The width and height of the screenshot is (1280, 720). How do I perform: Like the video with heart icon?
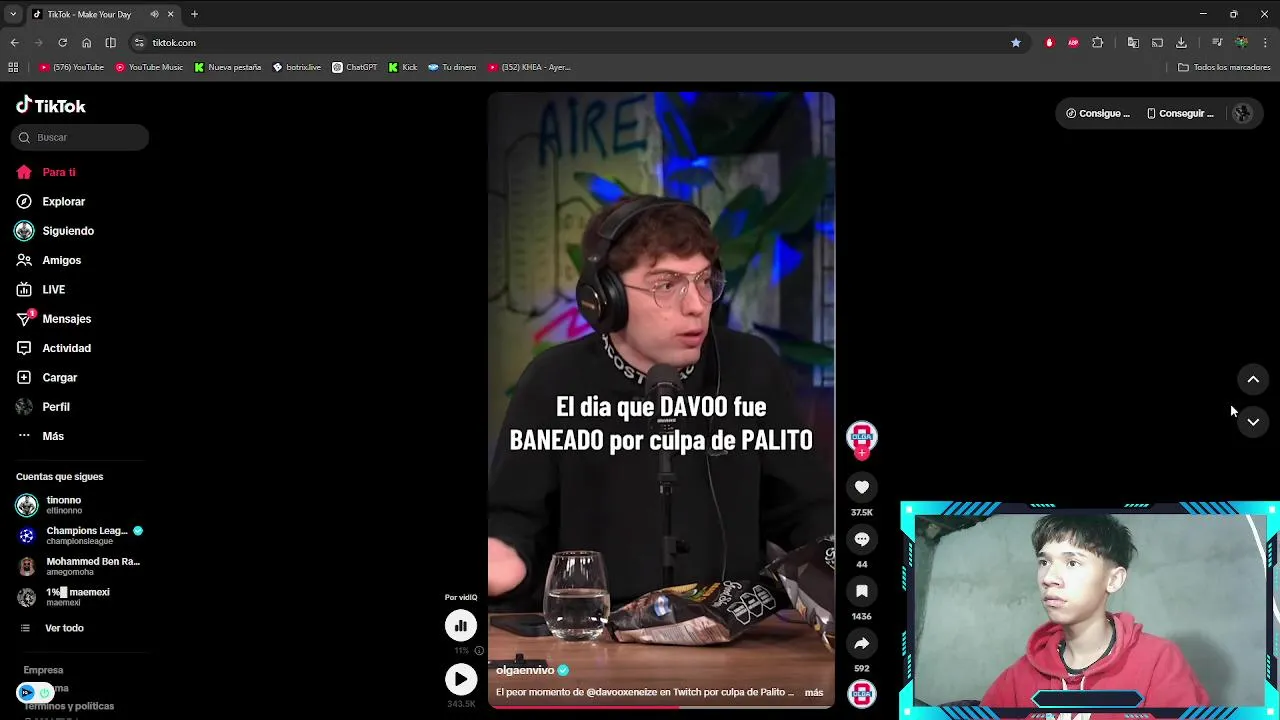pyautogui.click(x=862, y=487)
